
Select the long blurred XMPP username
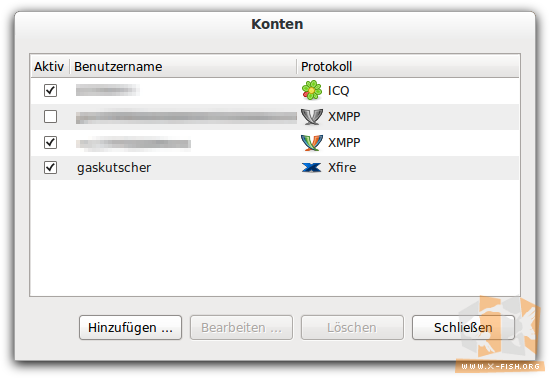pyautogui.click(x=186, y=116)
